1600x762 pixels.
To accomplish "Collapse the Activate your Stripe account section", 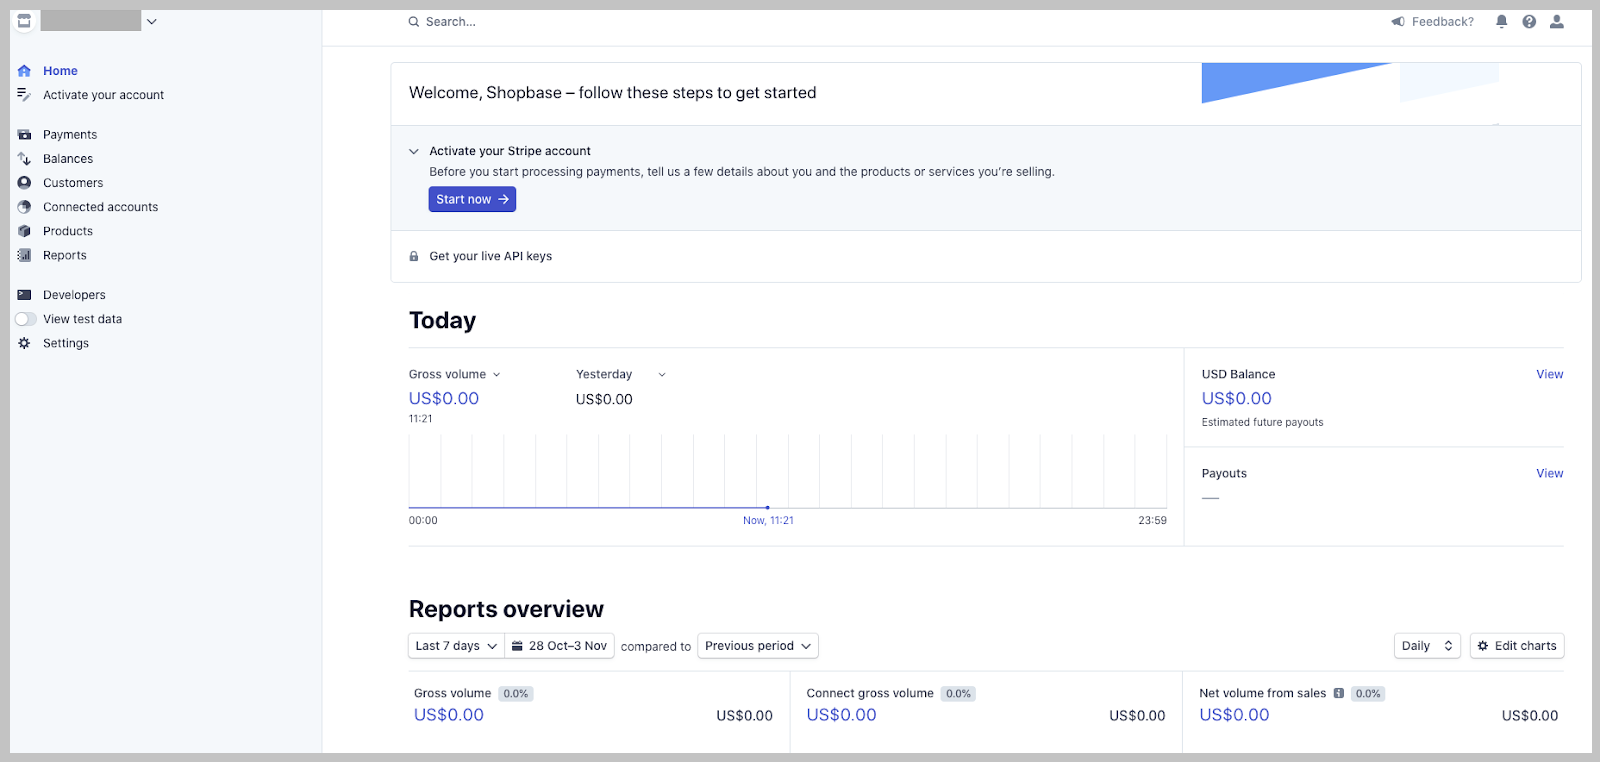I will [414, 151].
